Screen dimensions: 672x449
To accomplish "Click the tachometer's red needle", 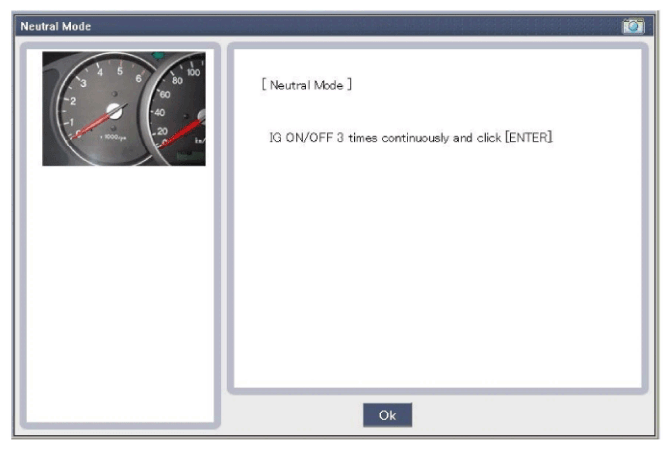I will coord(95,125).
